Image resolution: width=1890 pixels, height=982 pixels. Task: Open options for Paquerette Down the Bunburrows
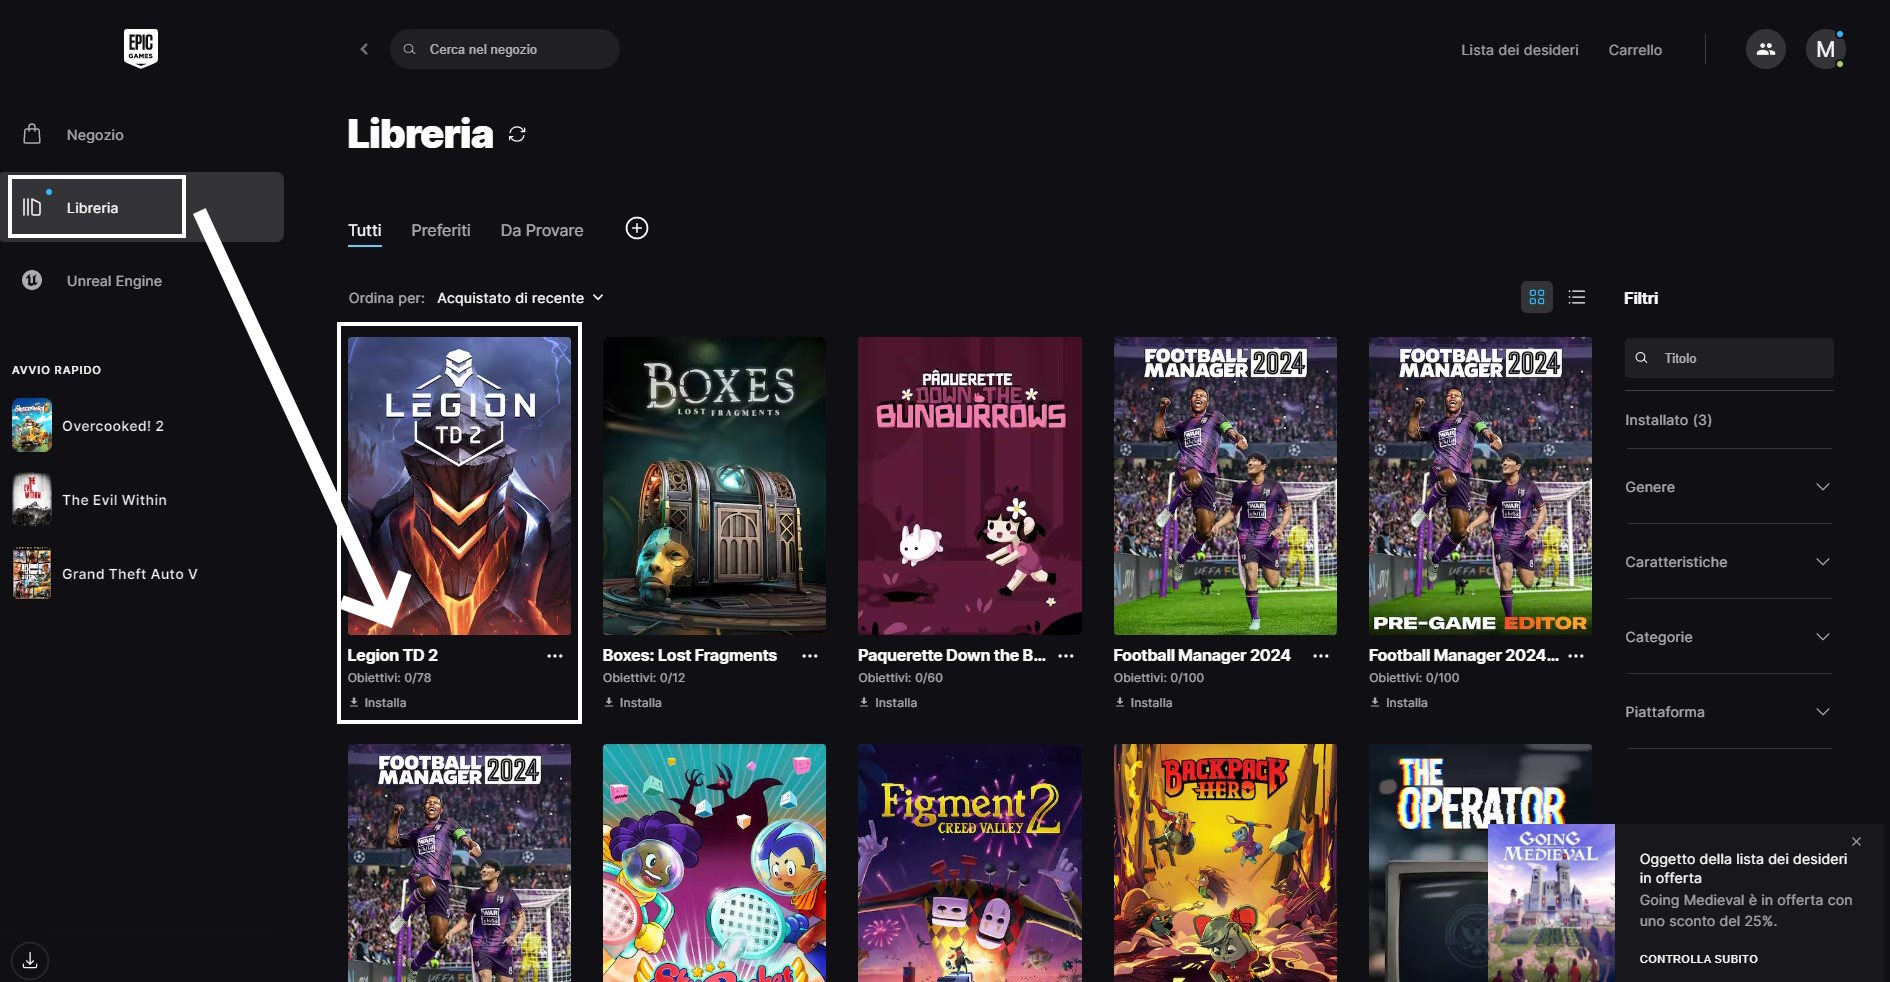tap(1066, 656)
